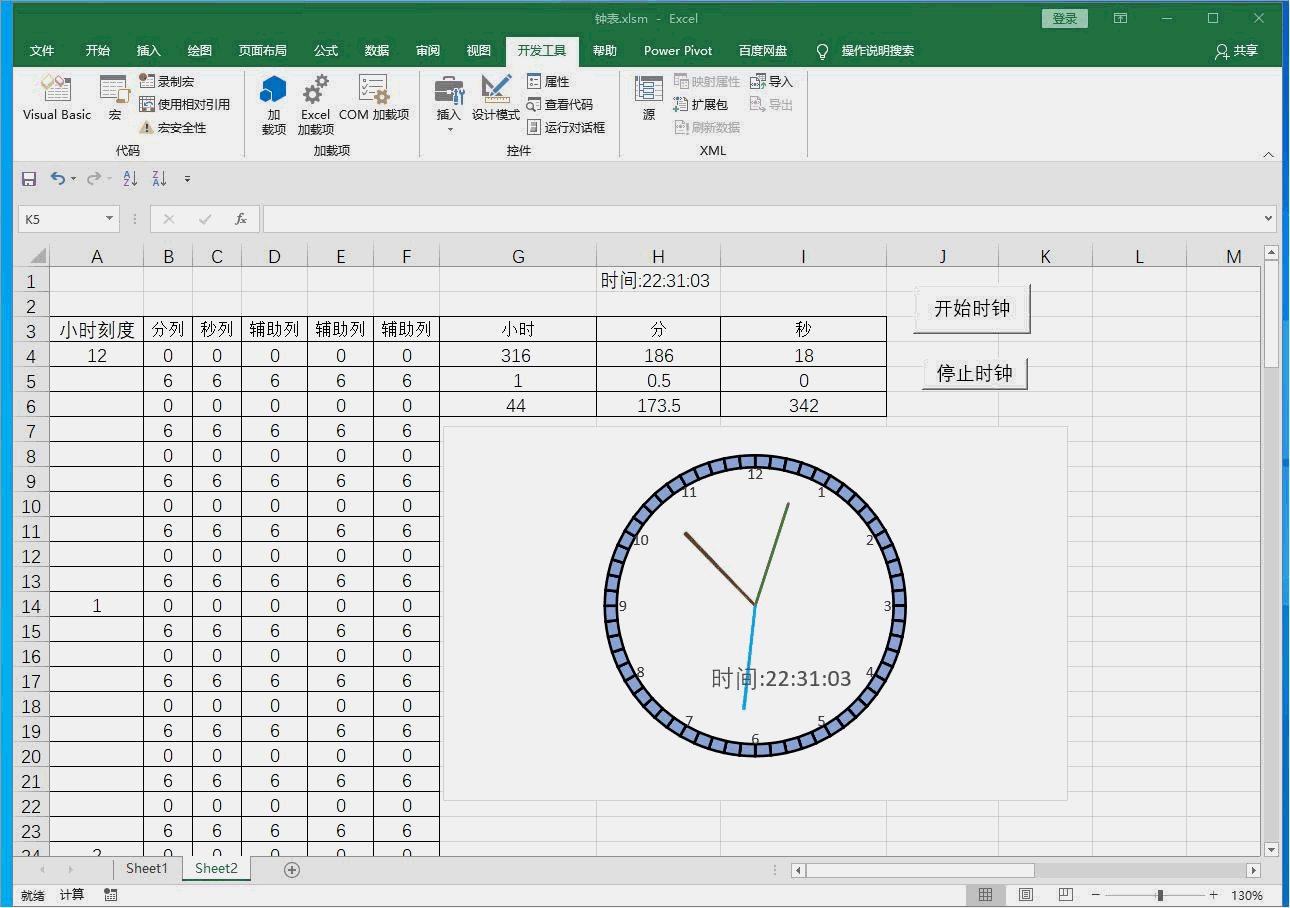Click the 登录 sign-in button
The image size is (1290, 908).
(1065, 19)
